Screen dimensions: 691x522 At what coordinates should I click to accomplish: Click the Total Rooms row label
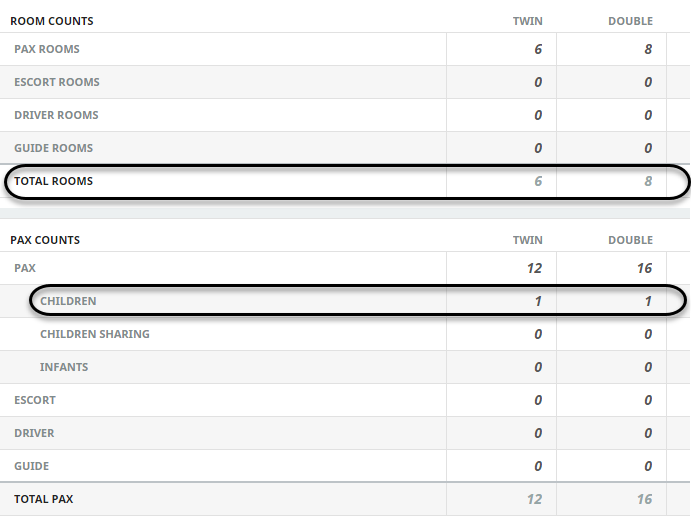tap(53, 181)
